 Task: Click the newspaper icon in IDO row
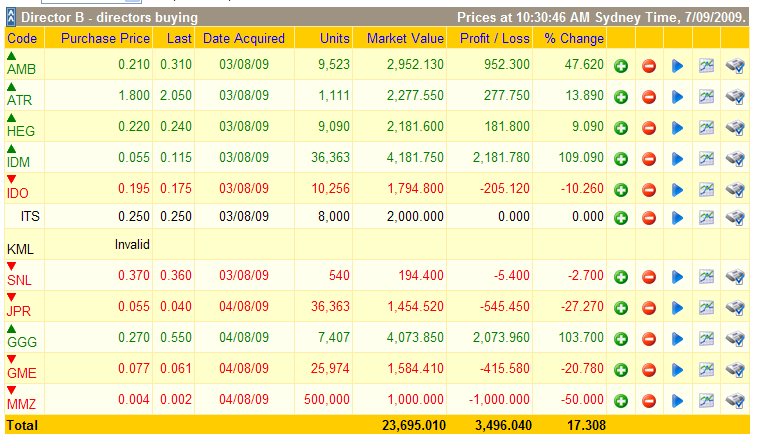(x=735, y=190)
